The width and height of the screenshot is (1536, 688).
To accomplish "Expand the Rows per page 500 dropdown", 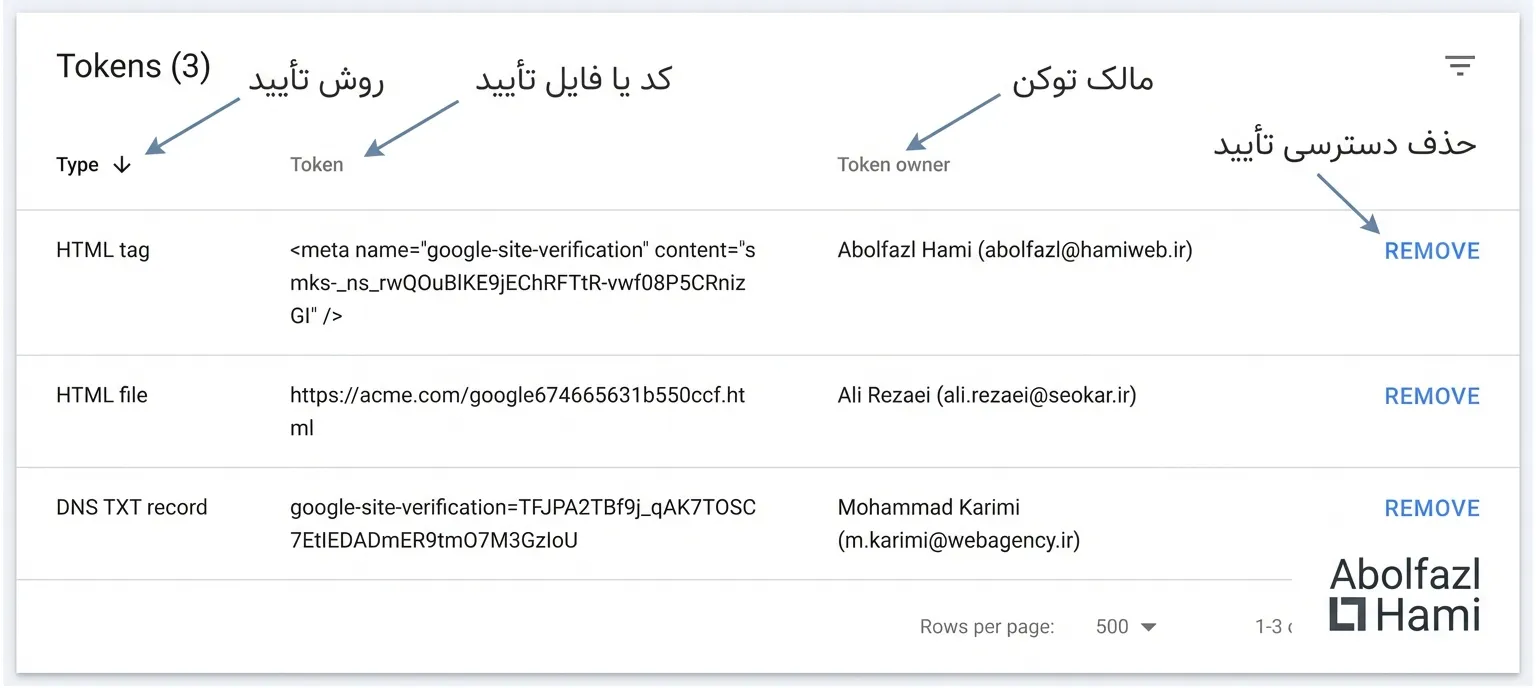I will click(x=1126, y=627).
